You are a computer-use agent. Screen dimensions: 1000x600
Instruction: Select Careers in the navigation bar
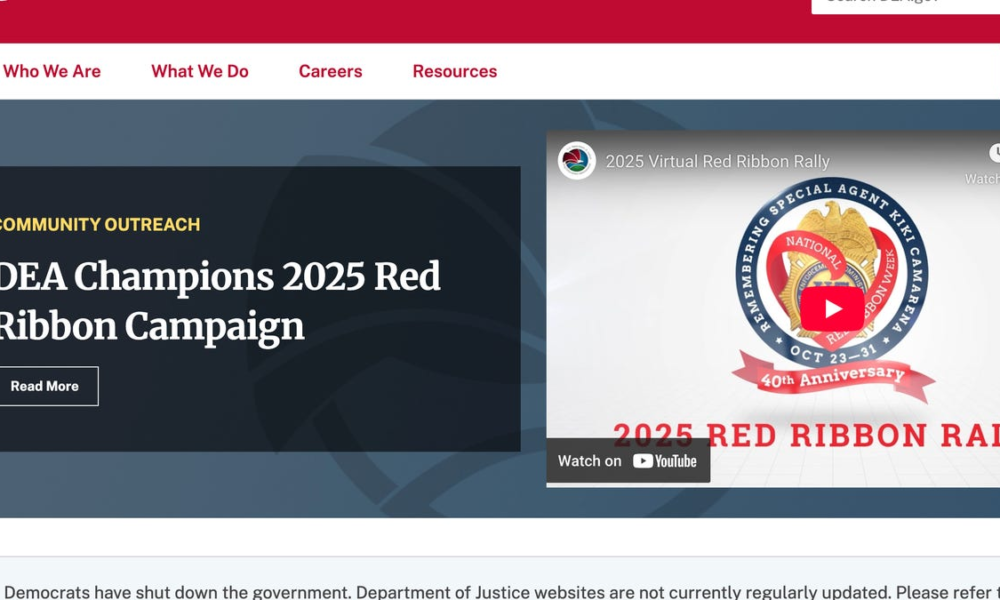point(330,71)
